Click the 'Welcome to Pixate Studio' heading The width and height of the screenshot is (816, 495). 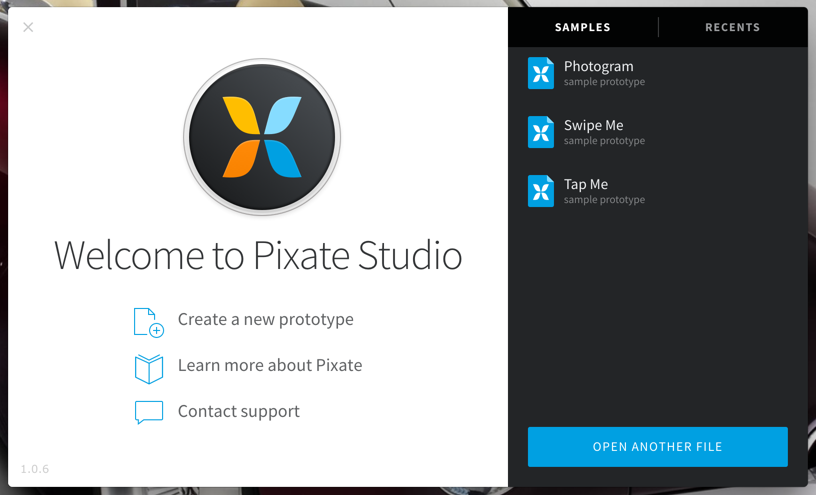coord(258,255)
